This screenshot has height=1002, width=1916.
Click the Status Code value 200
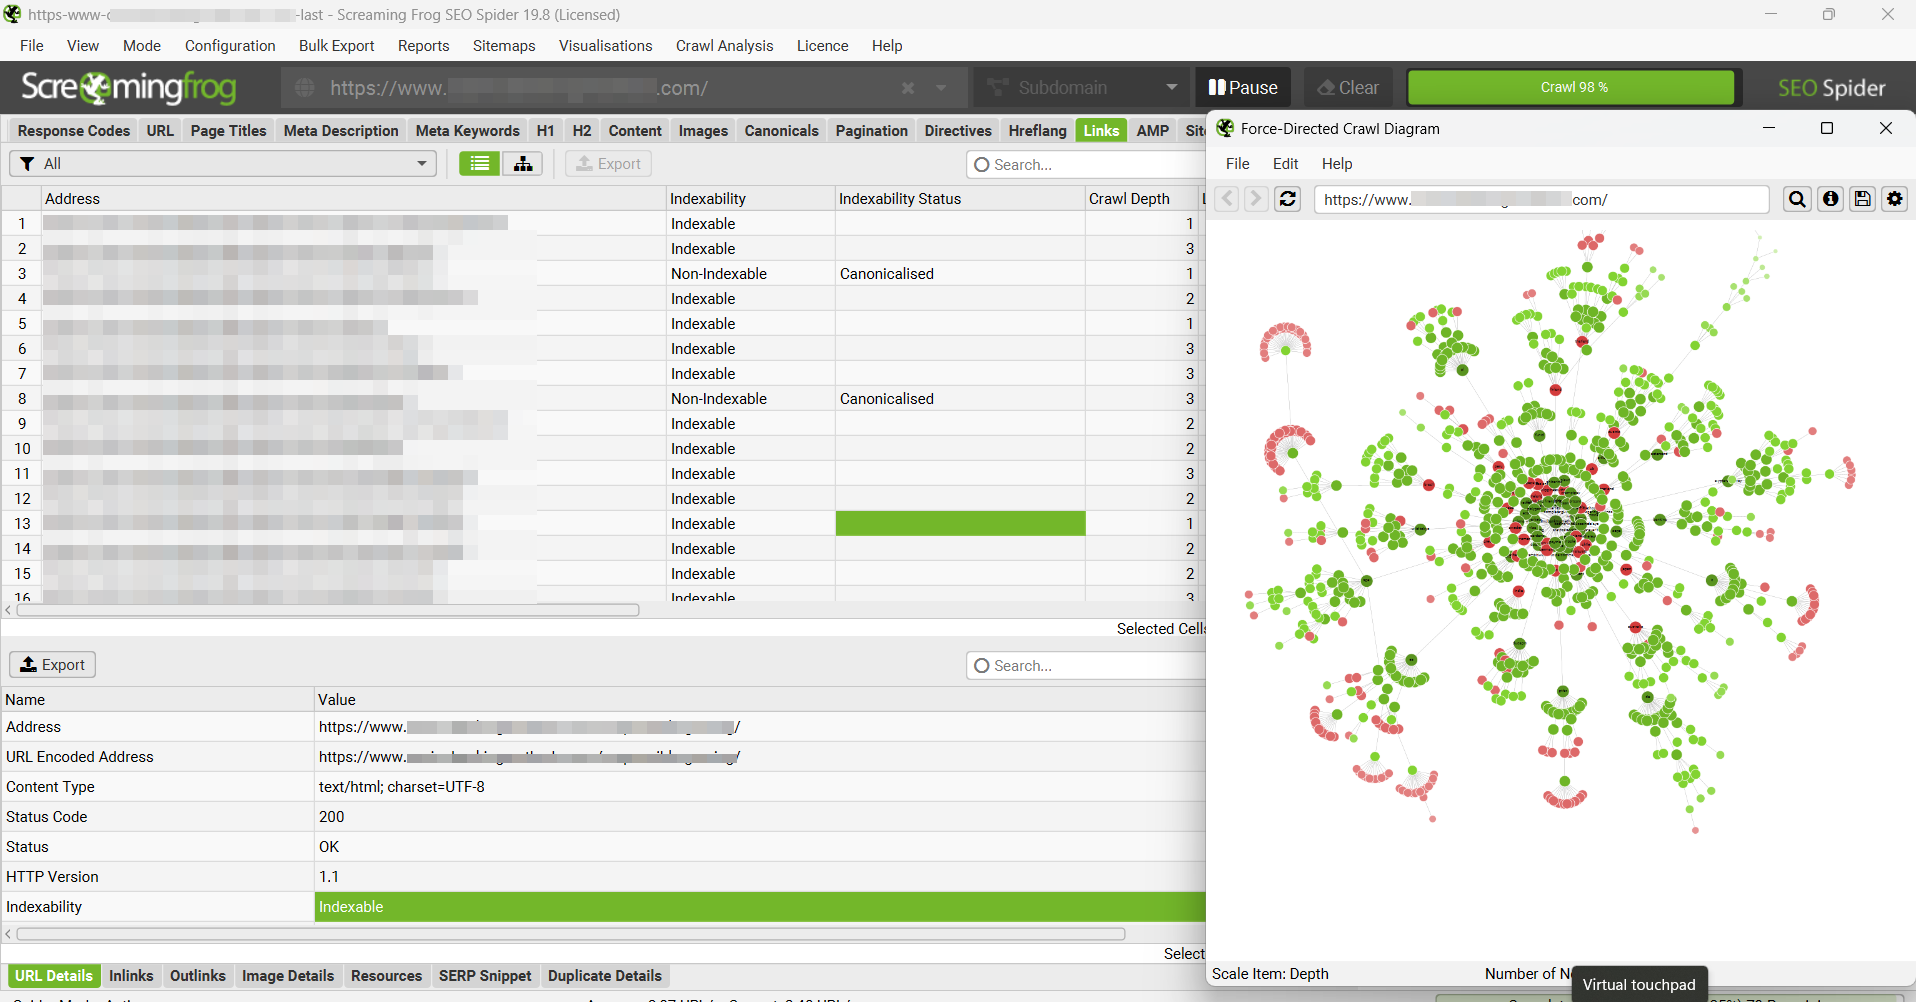pyautogui.click(x=332, y=817)
